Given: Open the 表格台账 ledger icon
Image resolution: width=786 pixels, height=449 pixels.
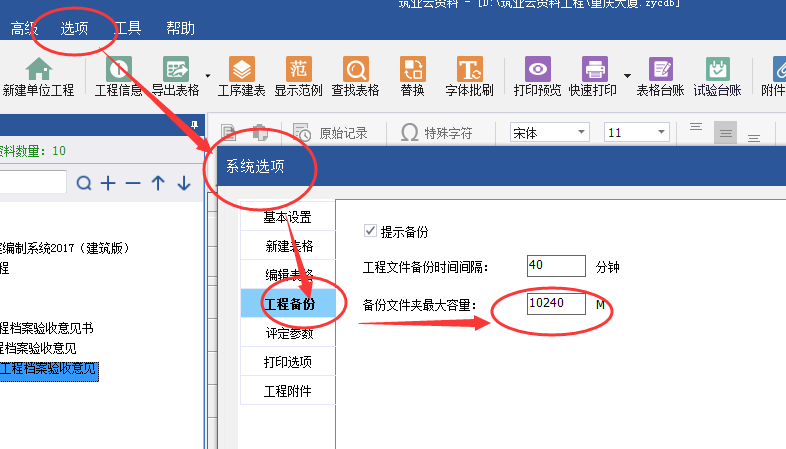Looking at the screenshot, I should (661, 70).
